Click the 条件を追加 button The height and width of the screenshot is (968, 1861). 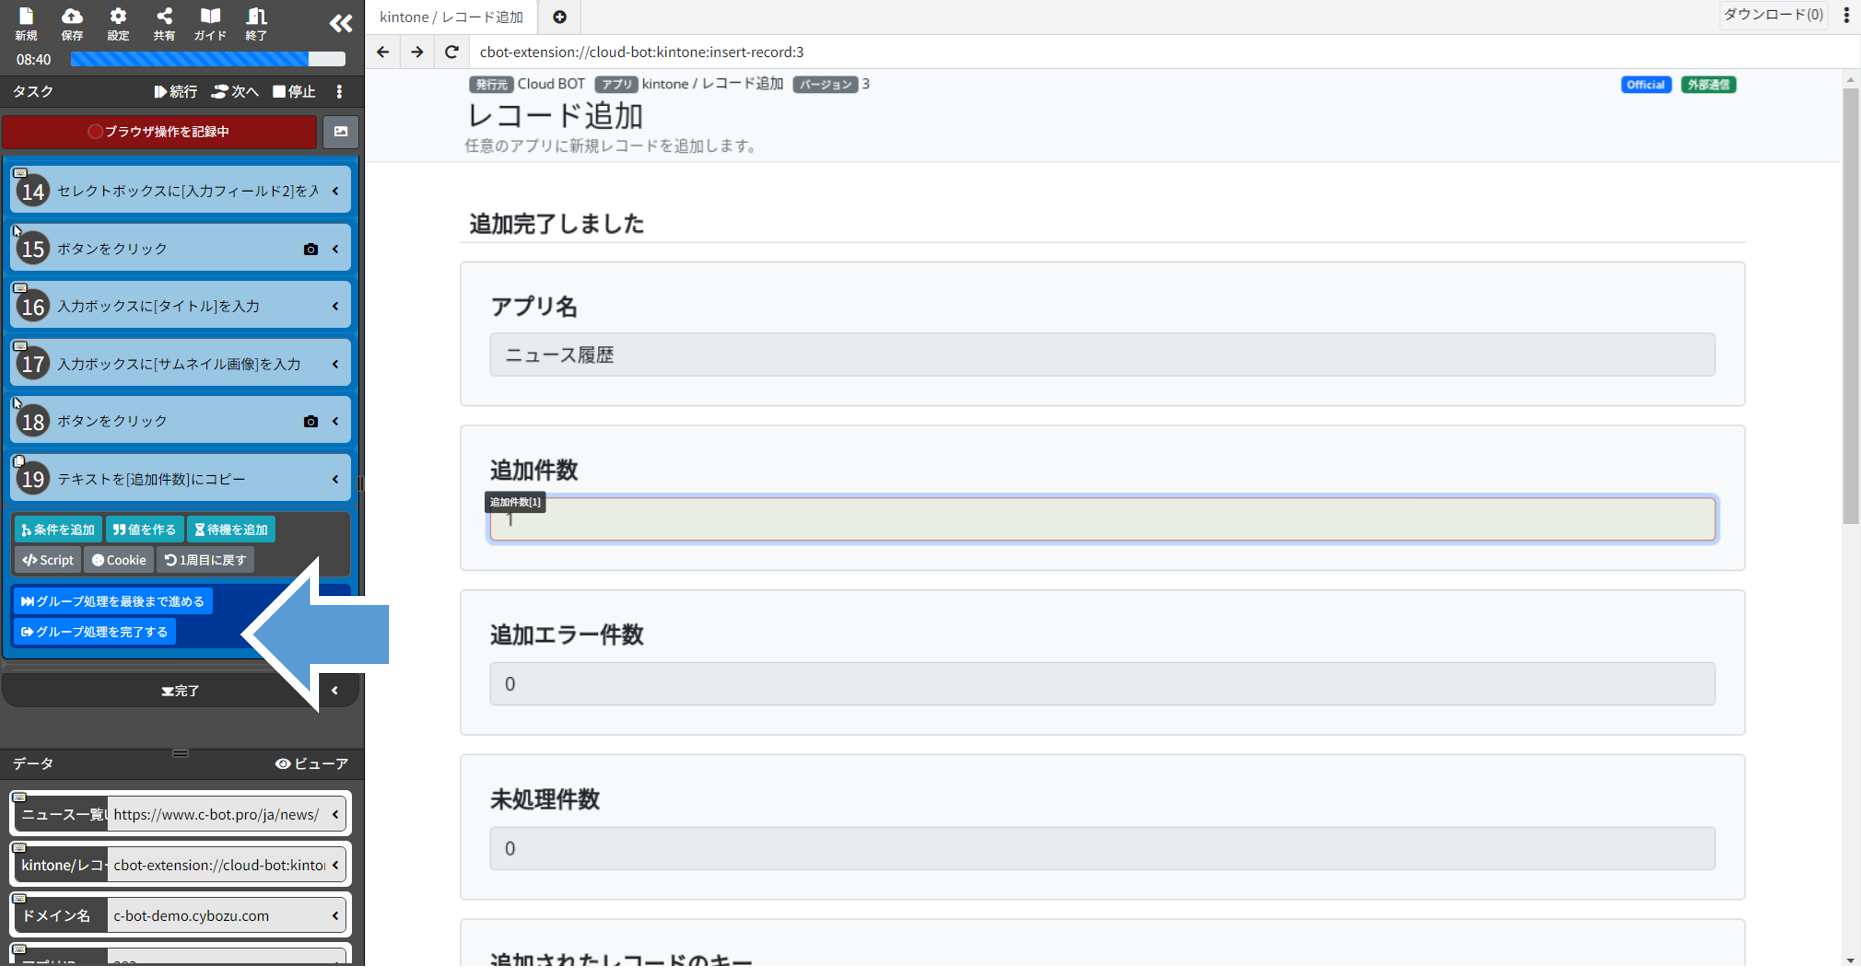[x=58, y=529]
